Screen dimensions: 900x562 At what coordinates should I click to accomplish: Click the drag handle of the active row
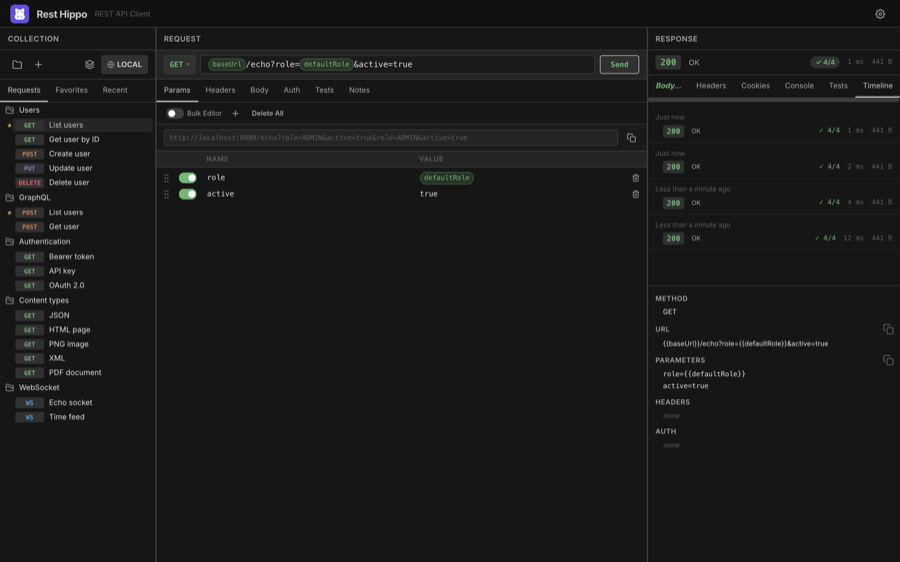tap(166, 194)
